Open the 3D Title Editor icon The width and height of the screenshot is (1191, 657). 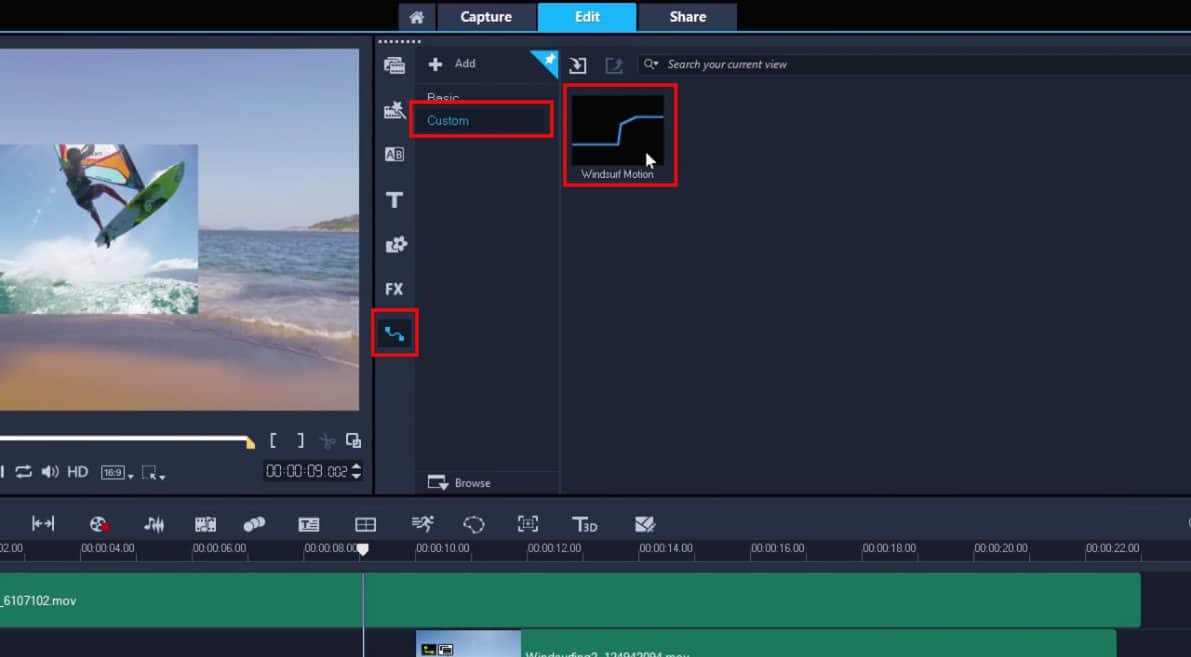click(585, 524)
